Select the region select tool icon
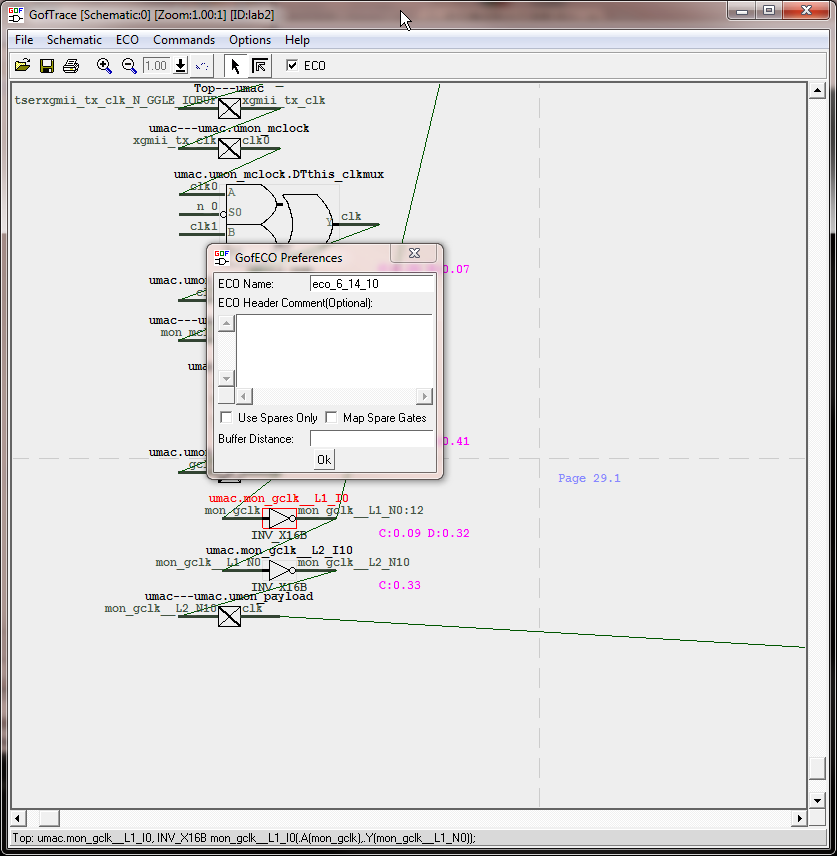The width and height of the screenshot is (837, 856). (259, 66)
